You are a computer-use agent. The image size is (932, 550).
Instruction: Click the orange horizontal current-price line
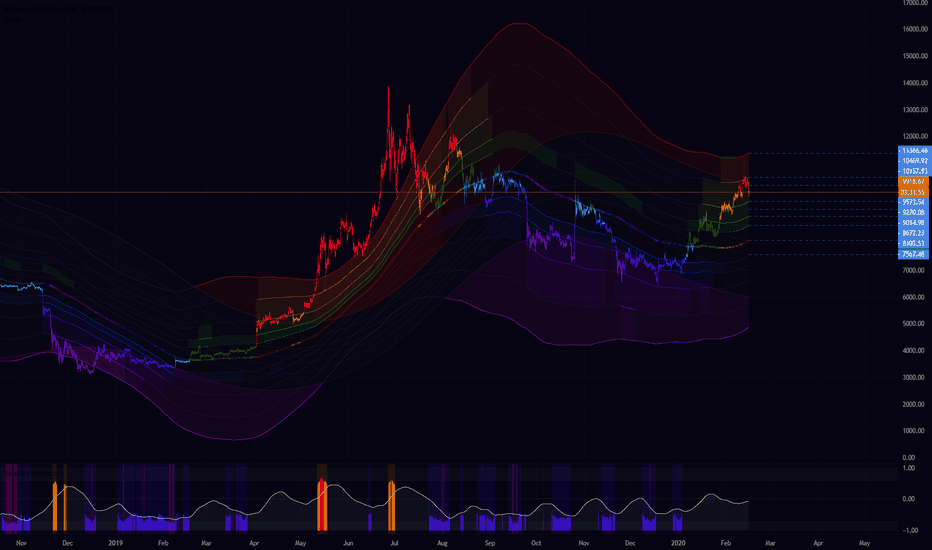(449, 192)
